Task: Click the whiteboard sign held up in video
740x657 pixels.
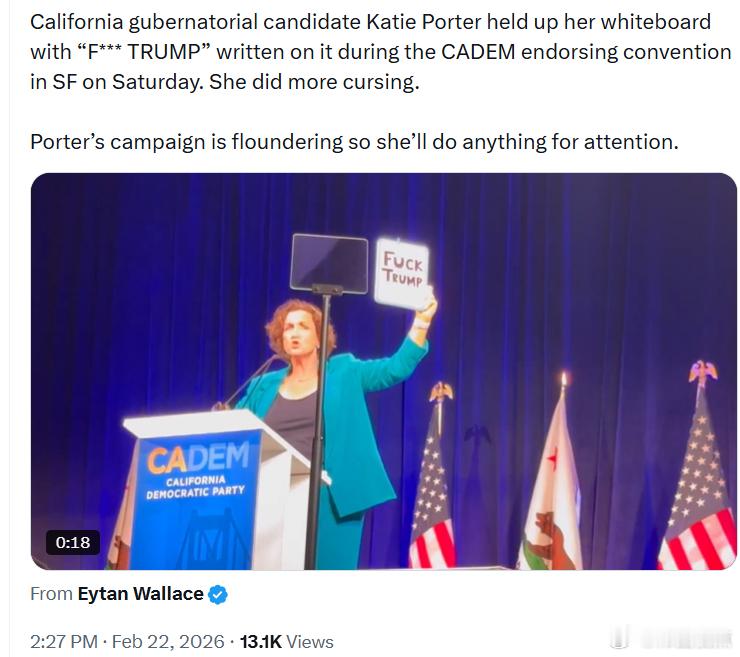Action: pos(403,271)
